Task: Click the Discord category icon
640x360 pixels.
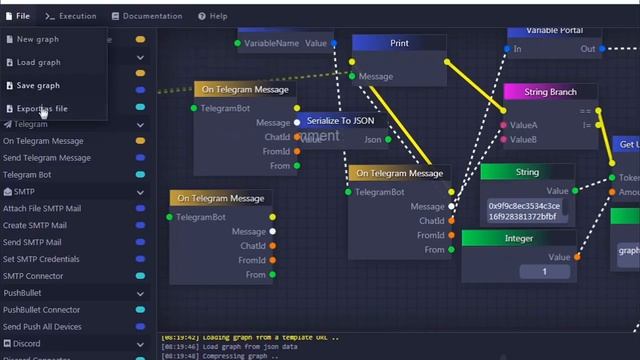Action: pyautogui.click(x=7, y=343)
